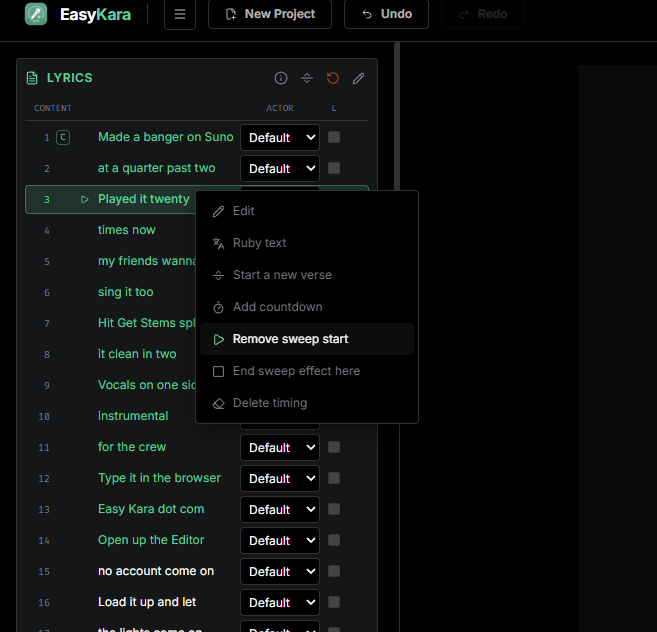Choose Edit from the context menu
Screen dimensions: 657x632
pyautogui.click(x=307, y=211)
